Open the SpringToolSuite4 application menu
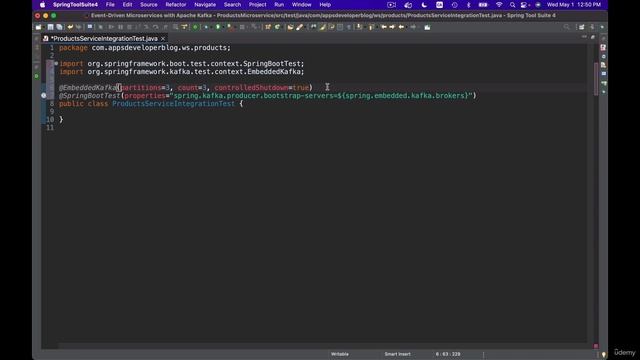This screenshot has height=360, width=640. tap(76, 5)
